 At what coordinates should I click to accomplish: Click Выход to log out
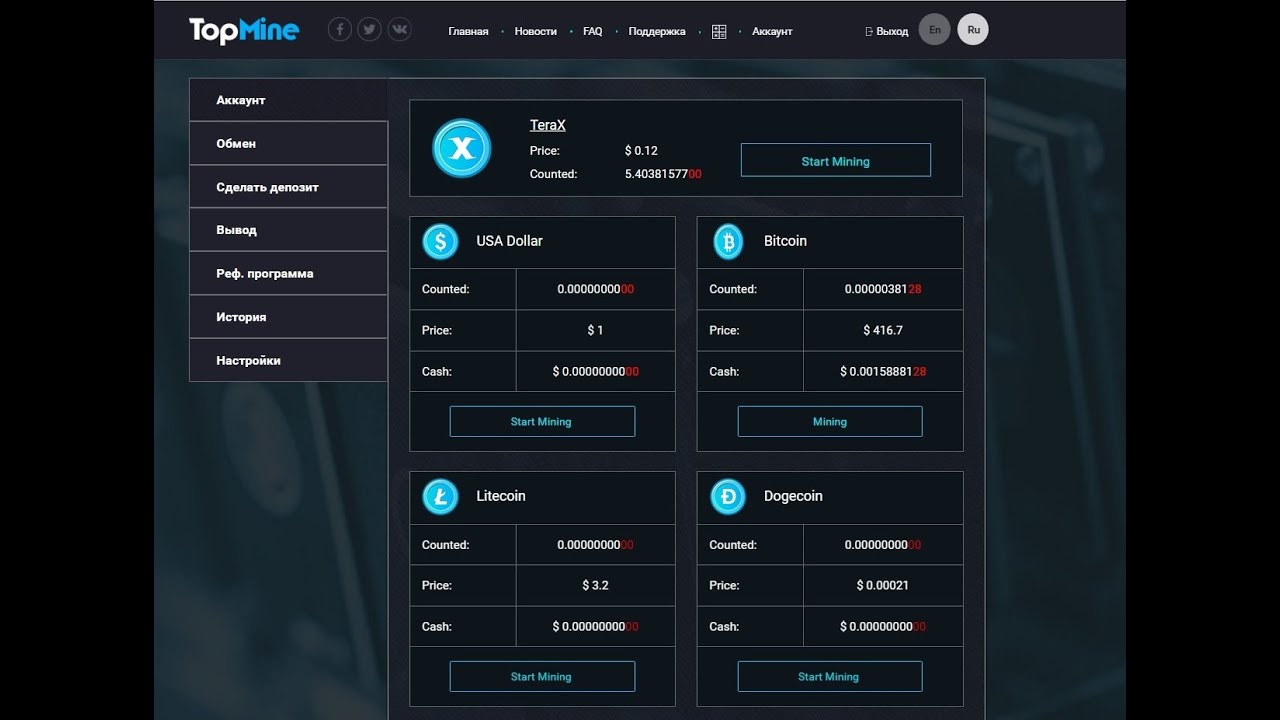(x=887, y=32)
